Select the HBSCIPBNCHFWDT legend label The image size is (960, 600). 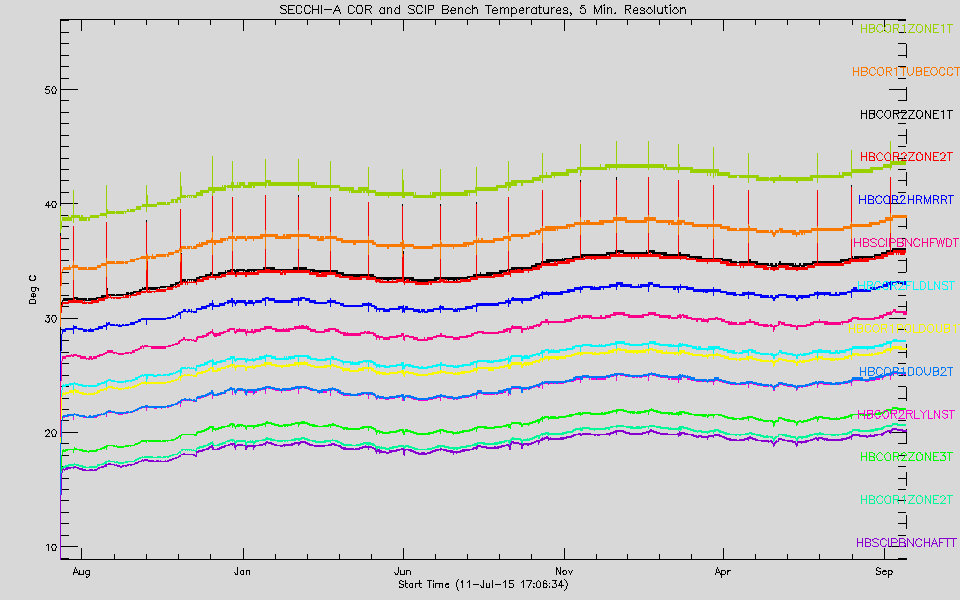tap(906, 243)
